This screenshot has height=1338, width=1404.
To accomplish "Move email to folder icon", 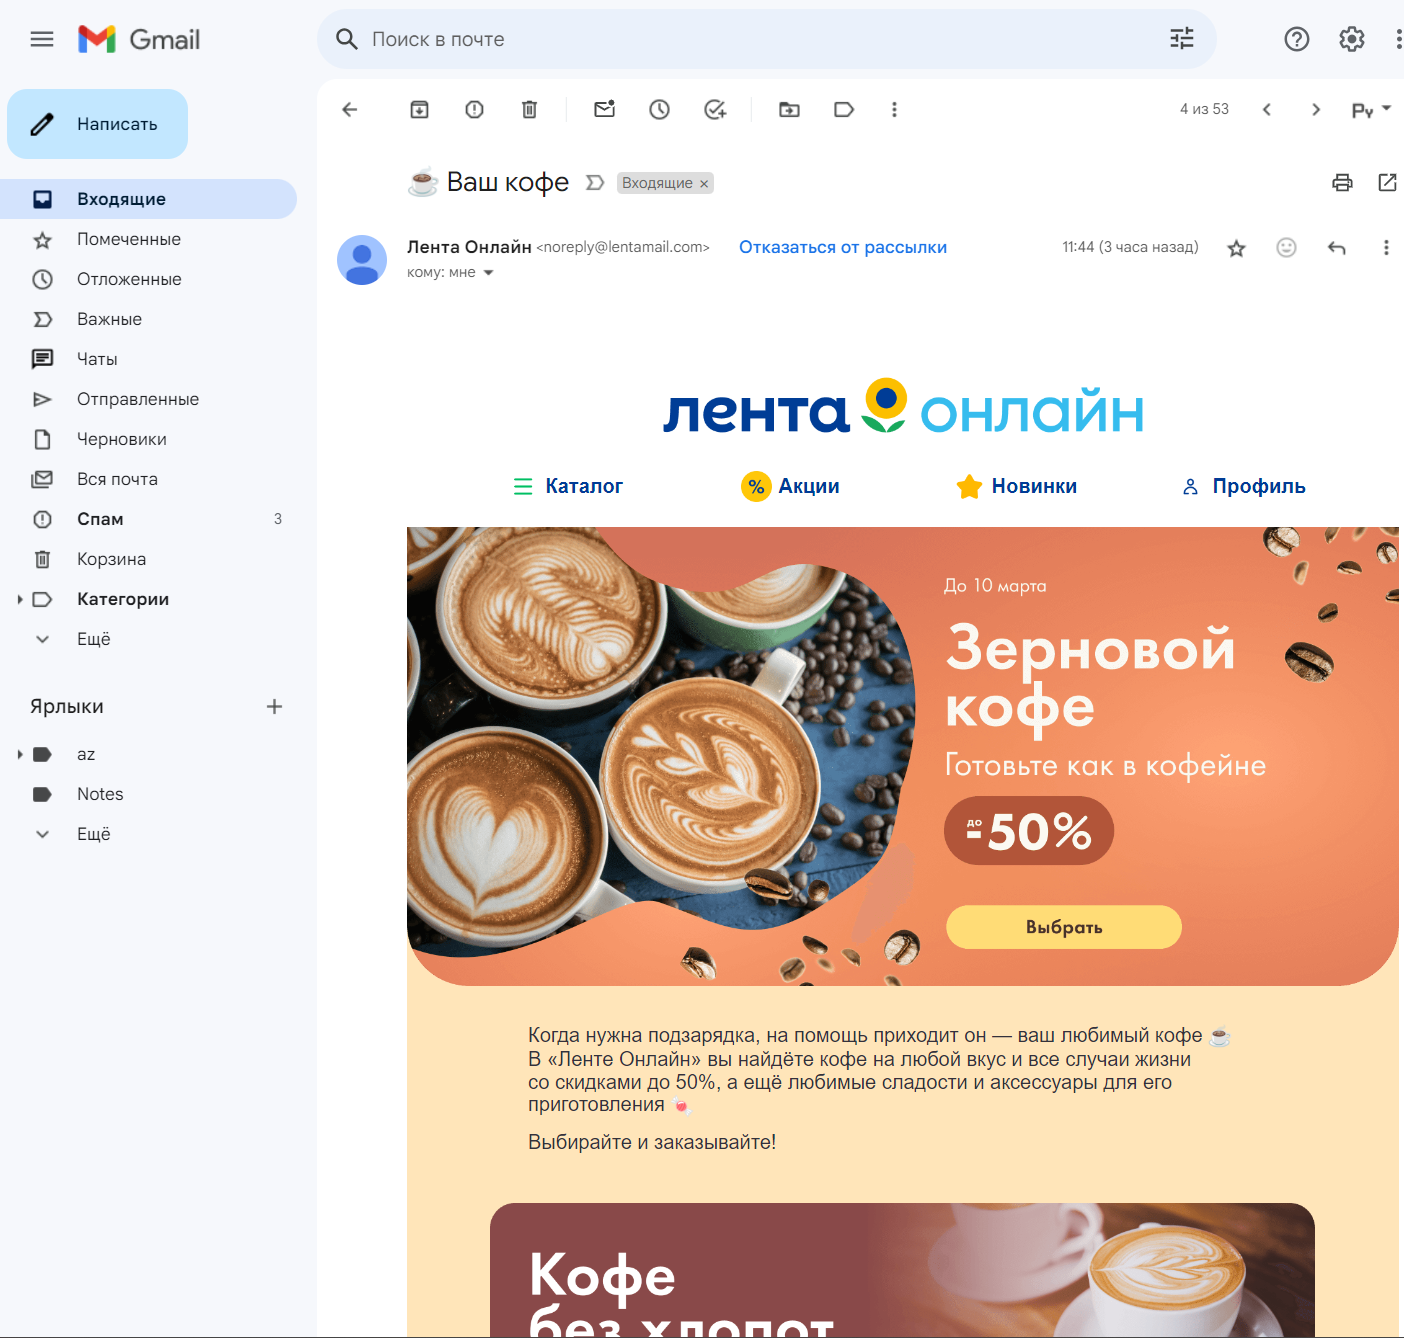I will click(x=790, y=109).
